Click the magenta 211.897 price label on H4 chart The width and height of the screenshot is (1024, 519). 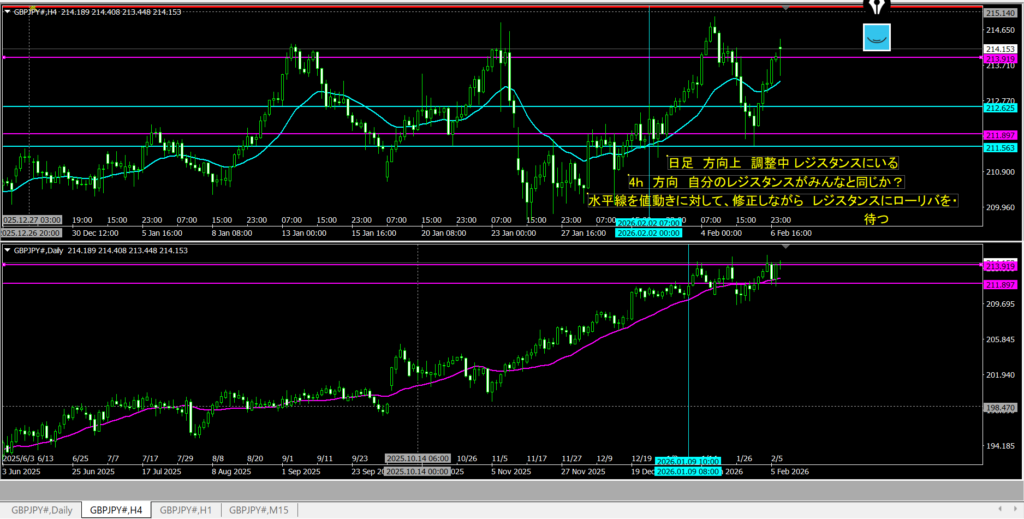pos(1001,134)
